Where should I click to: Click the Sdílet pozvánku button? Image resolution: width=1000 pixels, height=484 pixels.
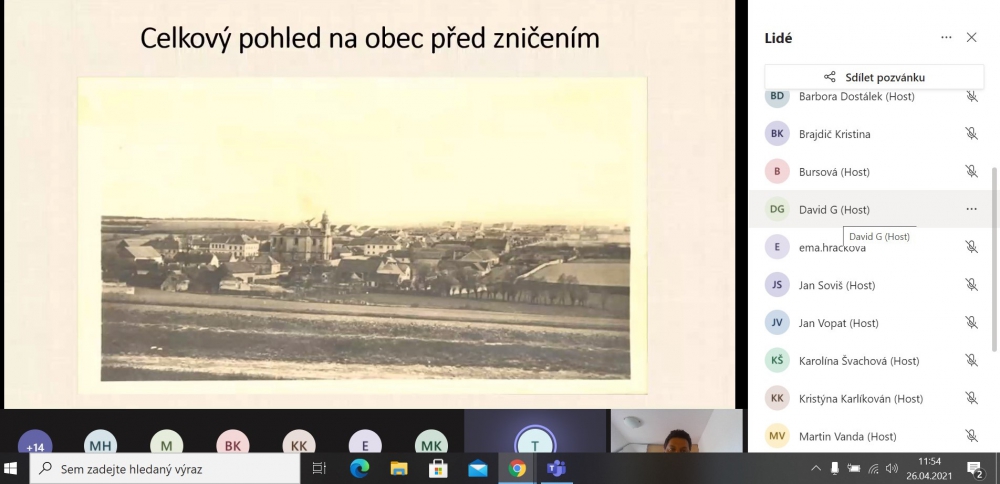pos(874,77)
